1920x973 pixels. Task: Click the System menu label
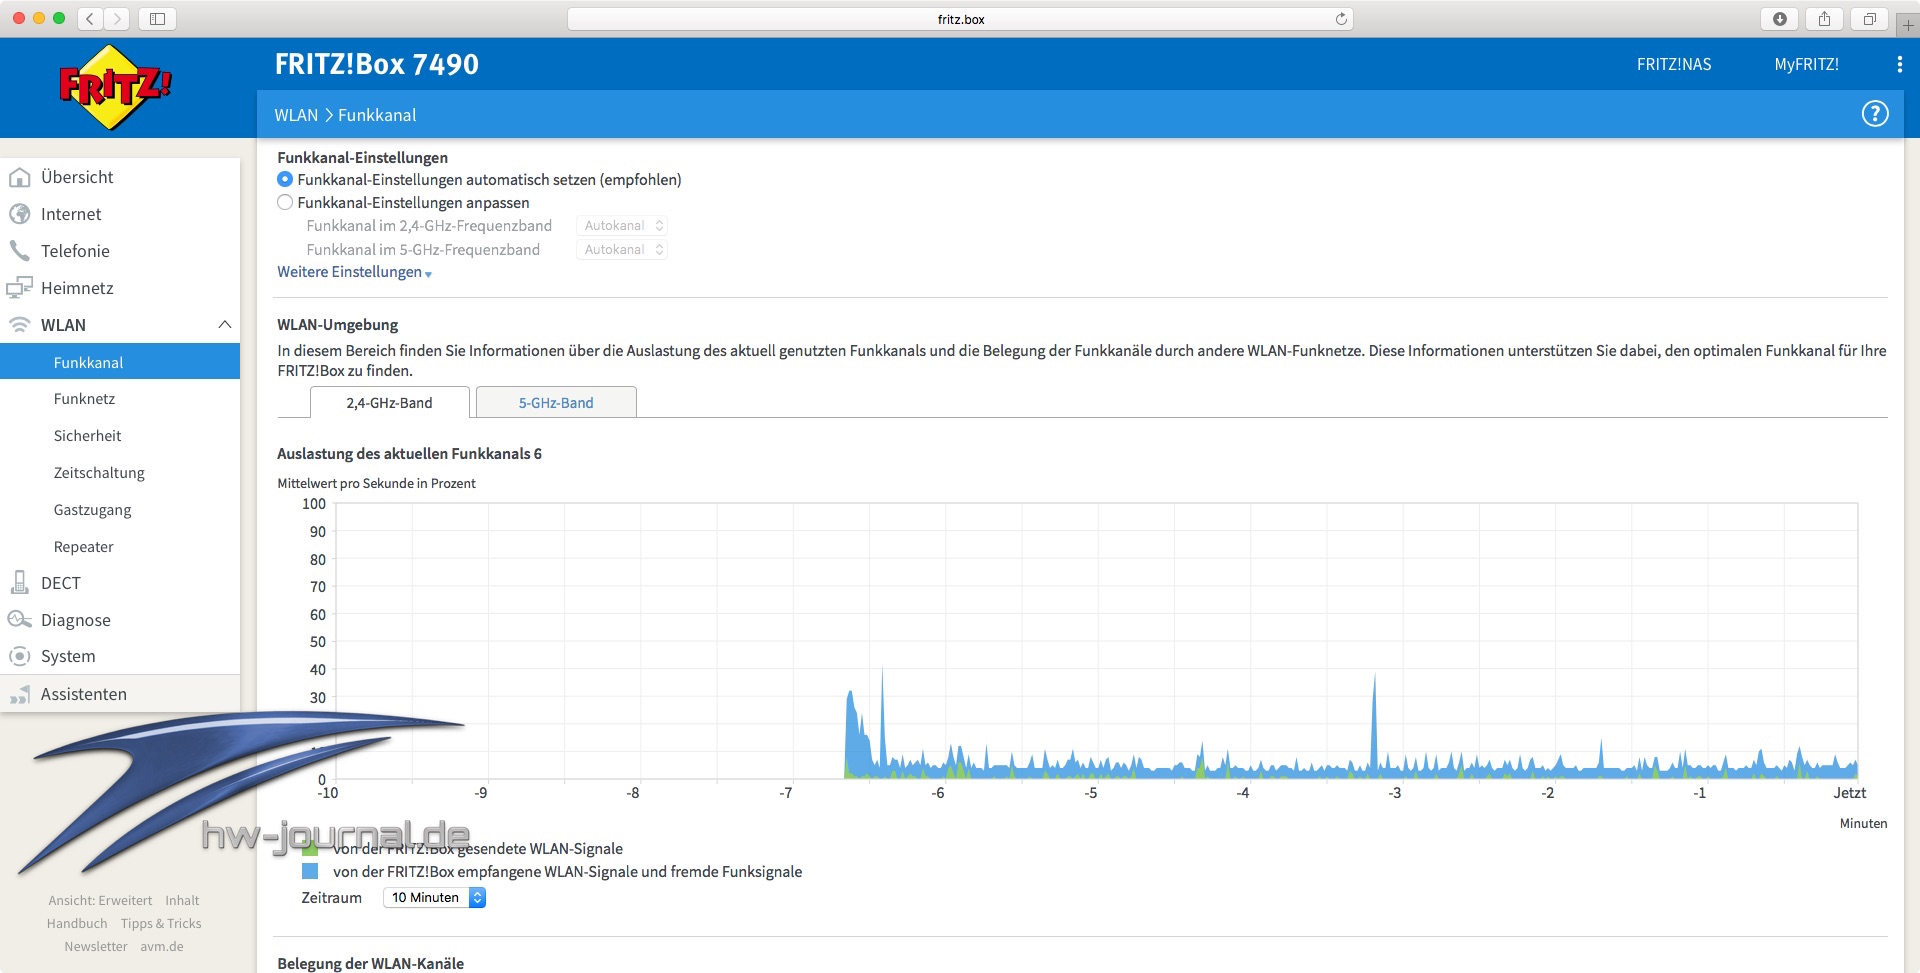68,656
